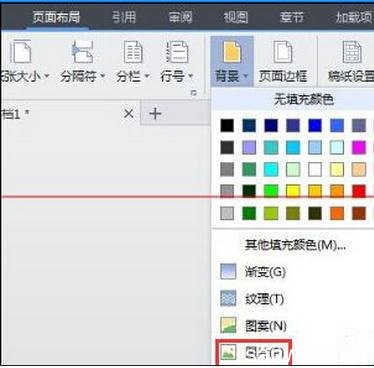The width and height of the screenshot is (374, 368).
Task: Click the 分隔符 page break icon
Action: click(x=82, y=51)
